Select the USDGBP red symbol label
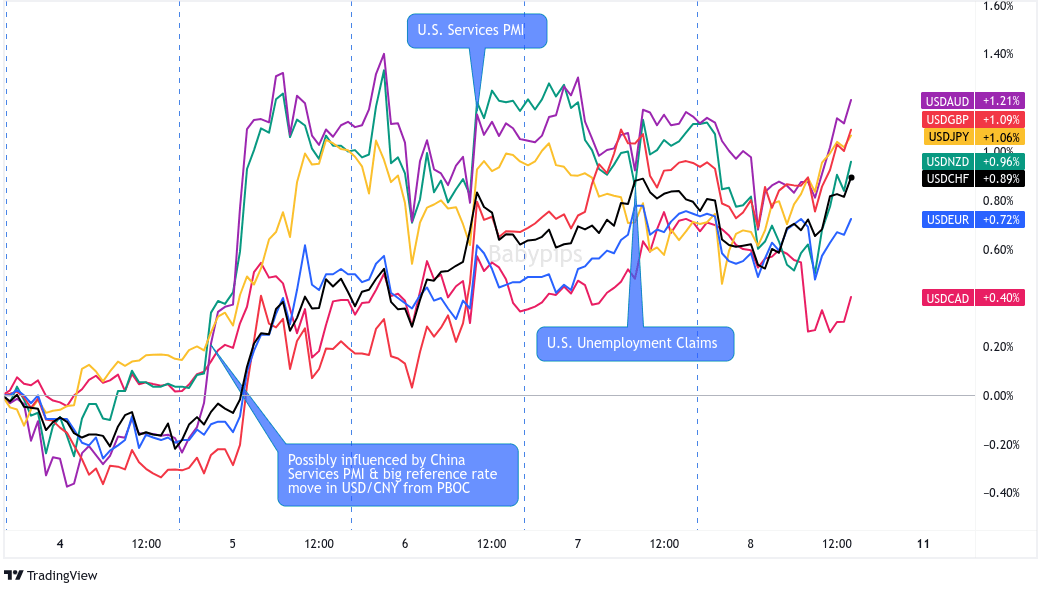Screen dimensions: 1047x593 tap(947, 119)
